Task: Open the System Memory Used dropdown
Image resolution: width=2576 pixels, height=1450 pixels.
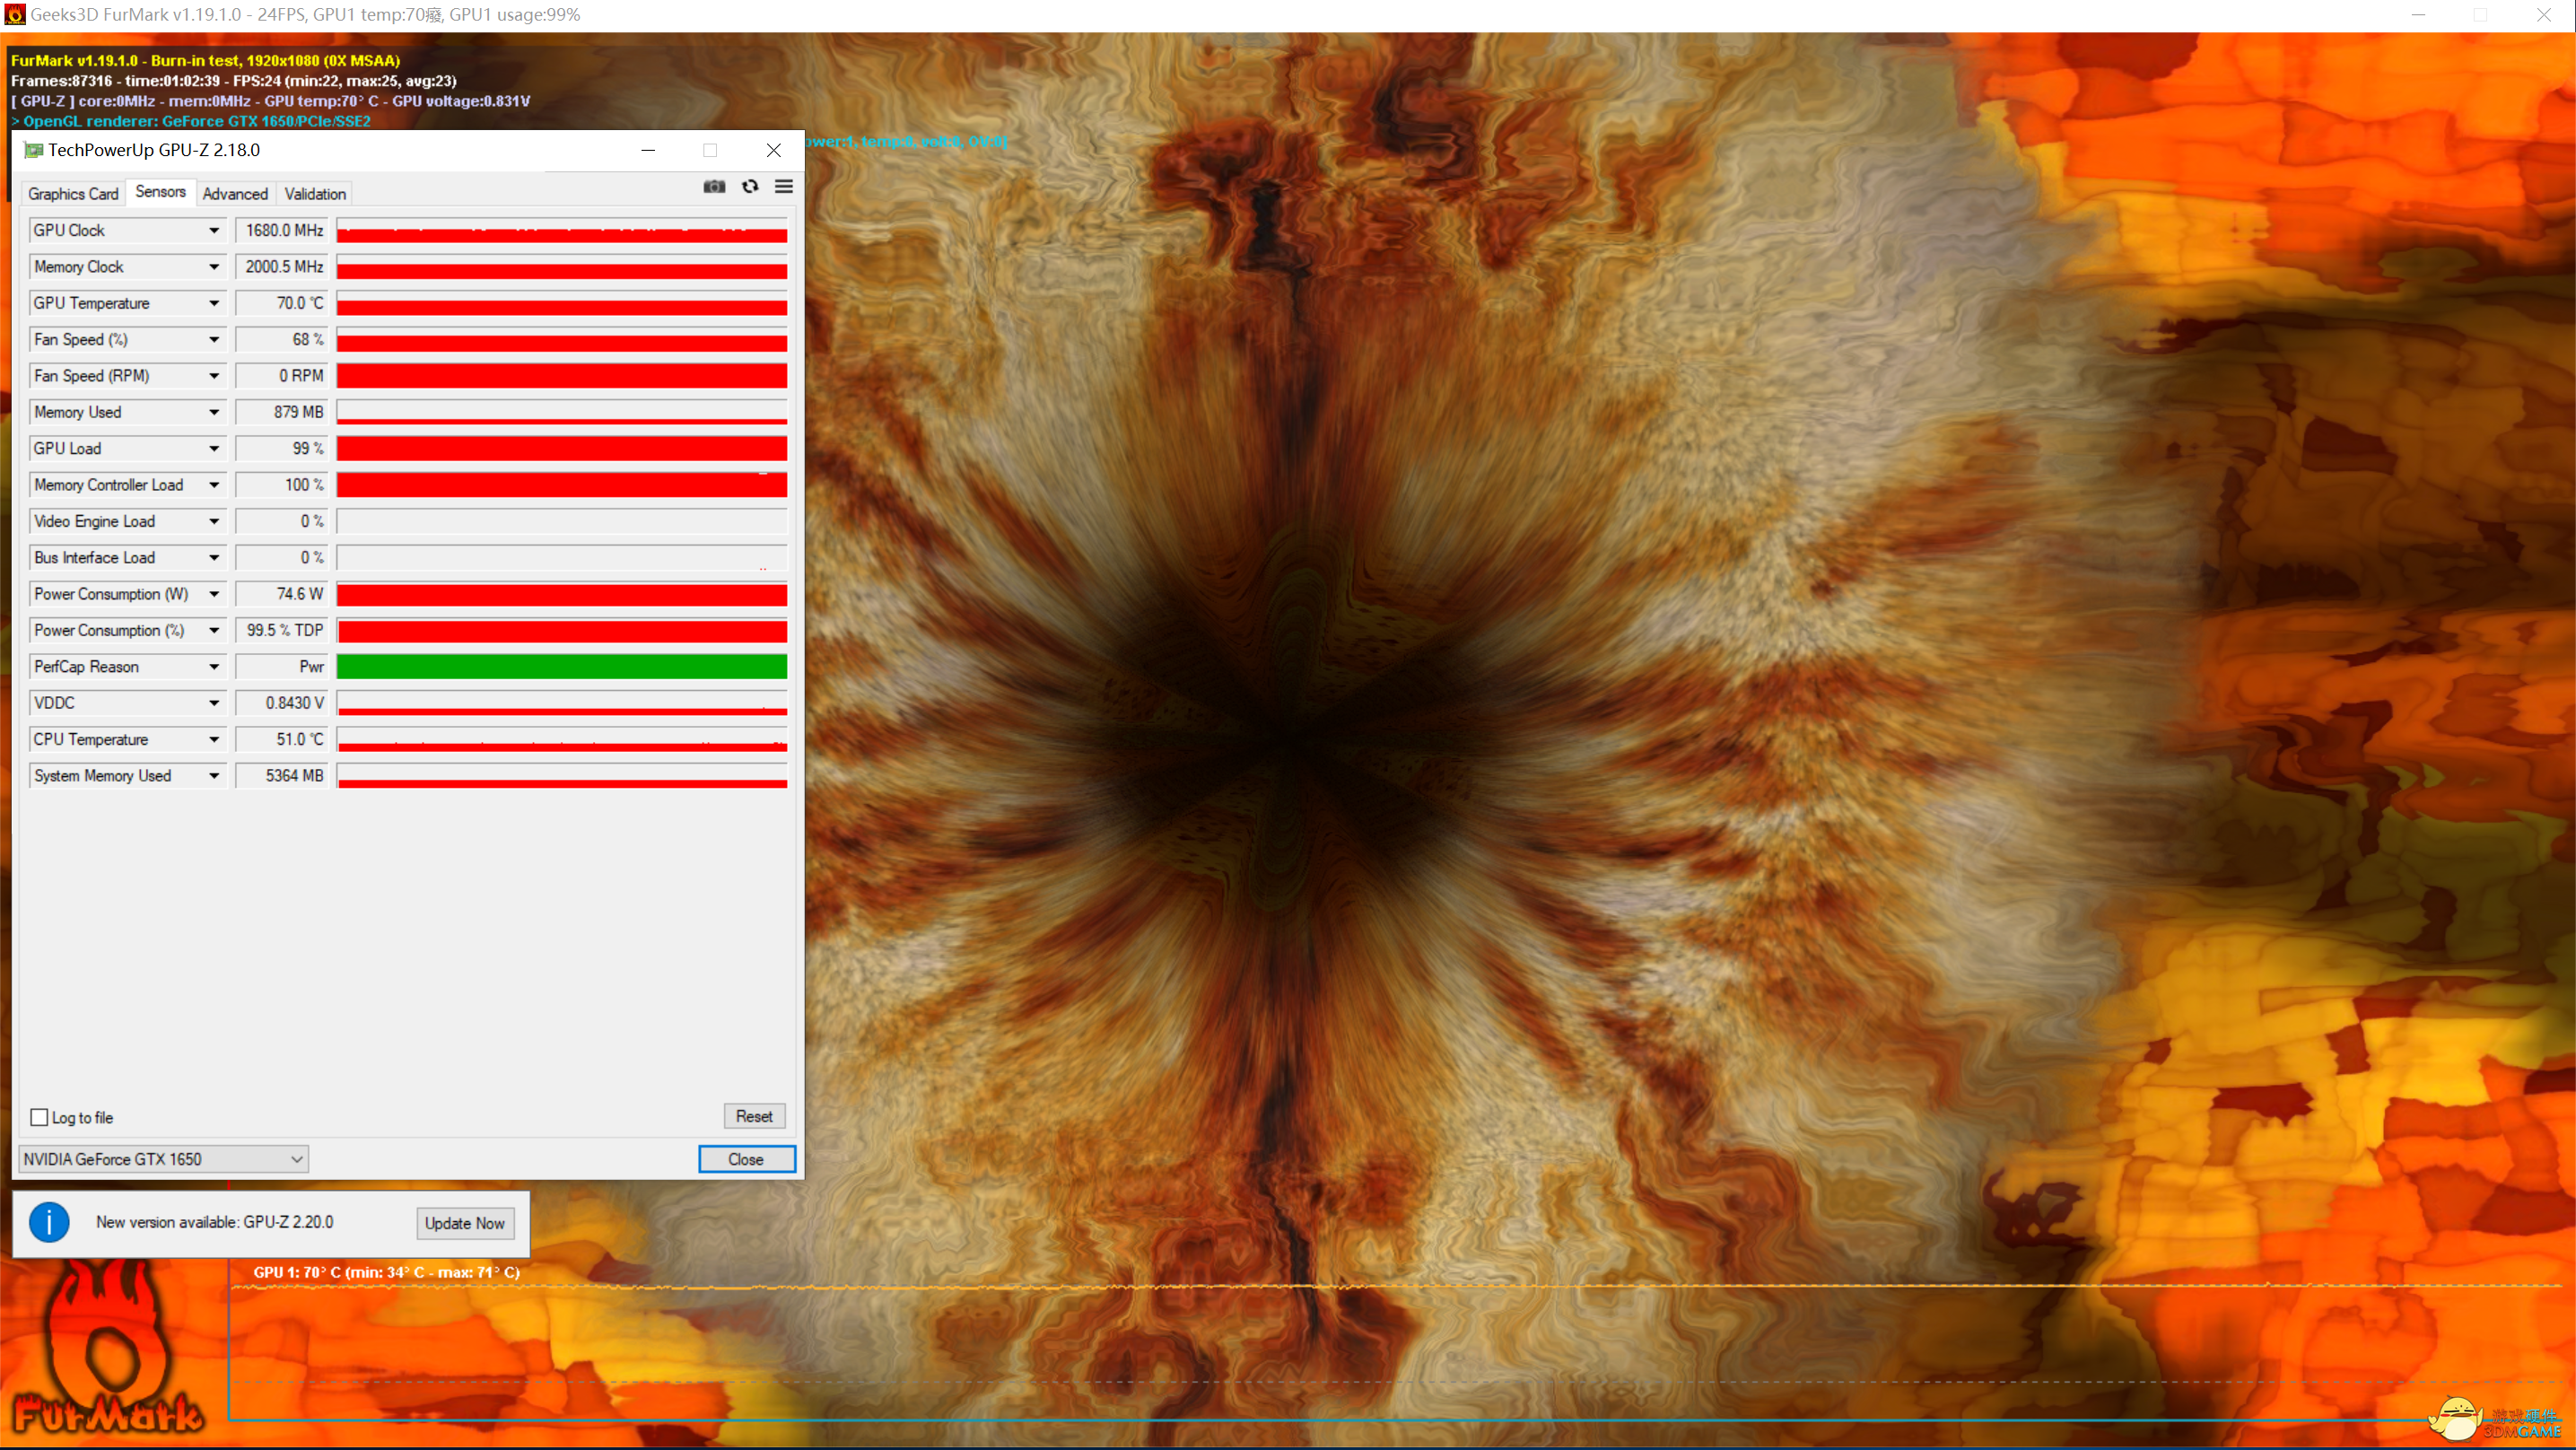Action: click(x=214, y=776)
